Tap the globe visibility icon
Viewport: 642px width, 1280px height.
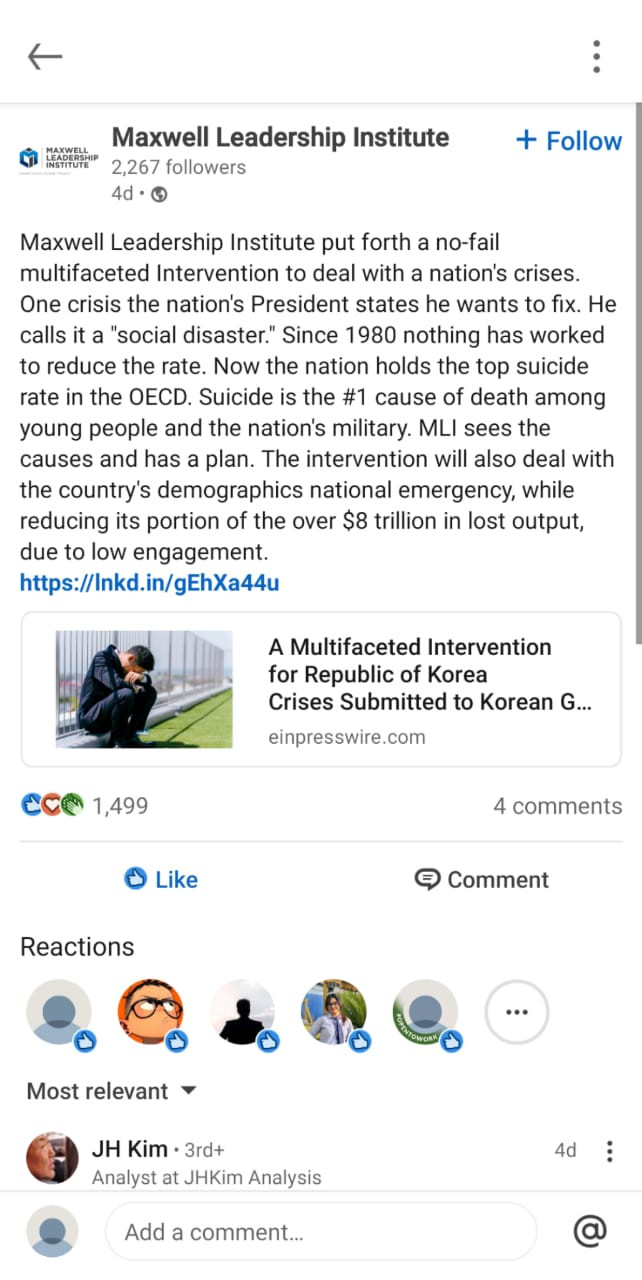tap(158, 194)
